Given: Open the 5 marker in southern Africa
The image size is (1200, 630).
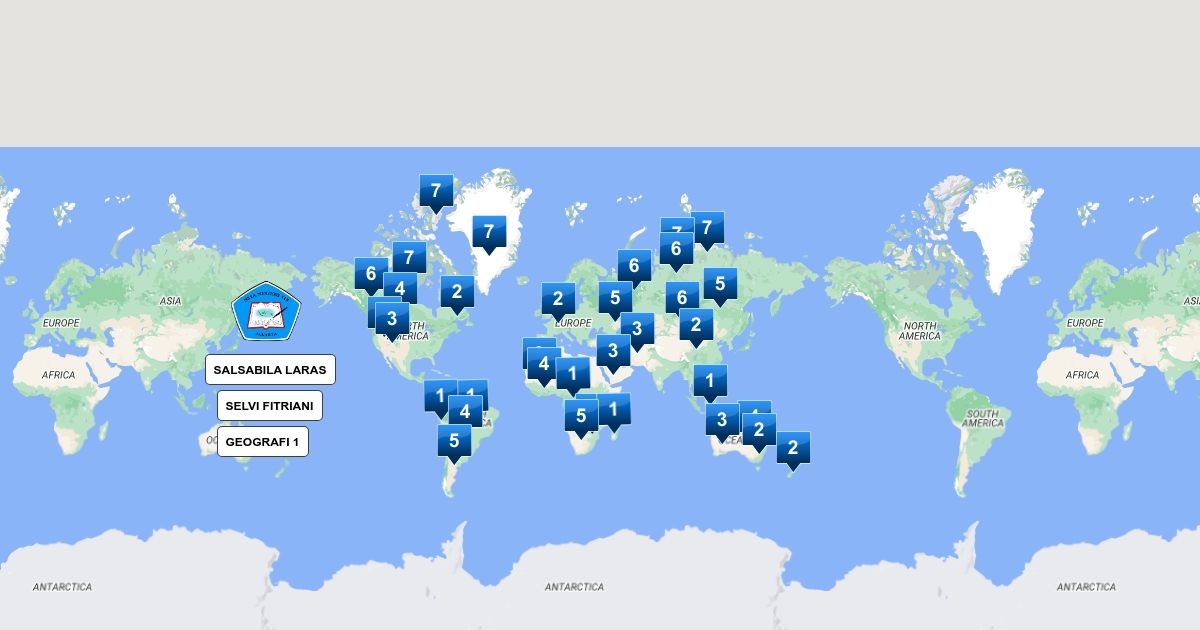Looking at the screenshot, I should (581, 416).
